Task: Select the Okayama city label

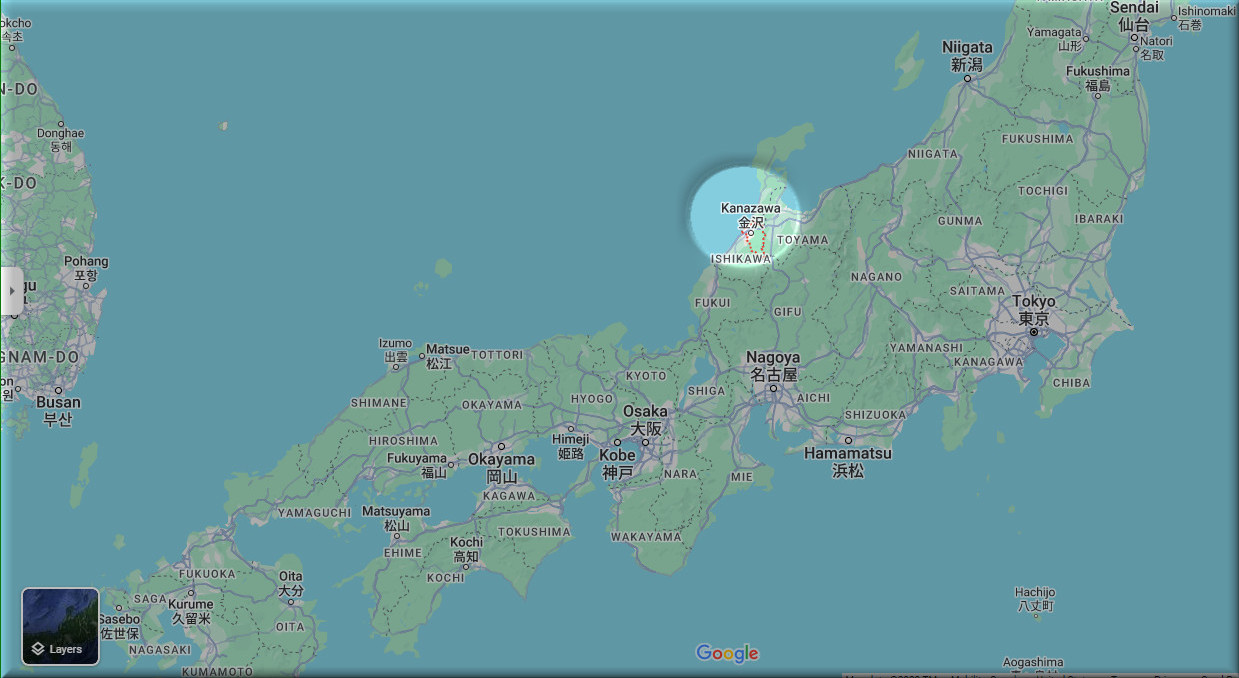Action: coord(501,460)
